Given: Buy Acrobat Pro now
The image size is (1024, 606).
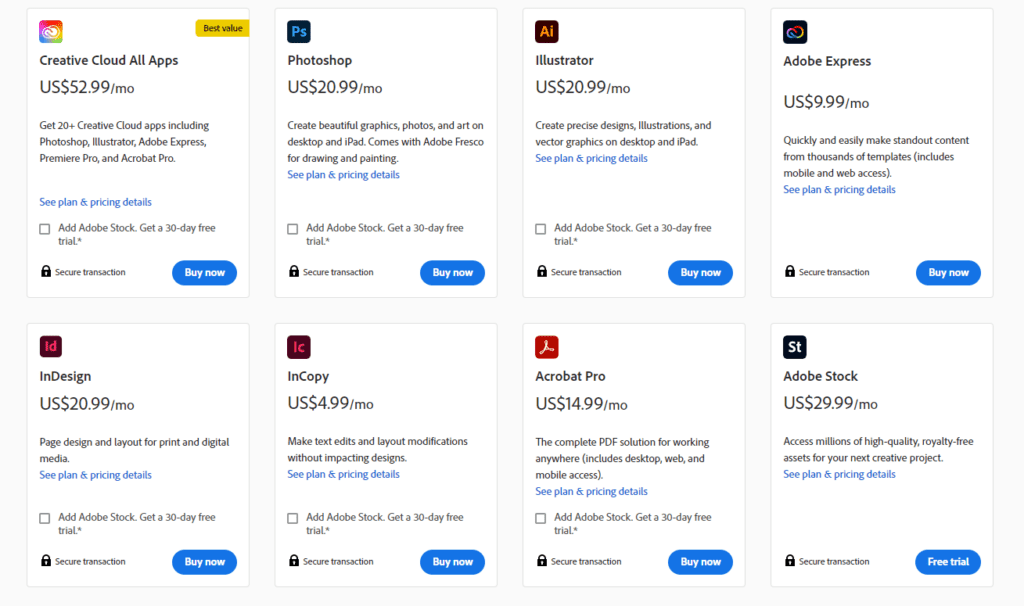Looking at the screenshot, I should 700,562.
